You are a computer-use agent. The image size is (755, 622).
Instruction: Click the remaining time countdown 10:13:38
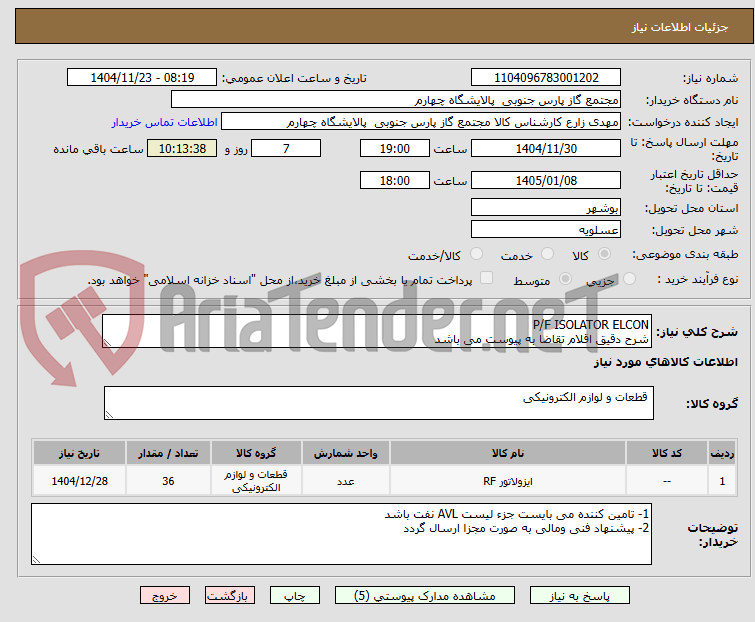[x=182, y=148]
